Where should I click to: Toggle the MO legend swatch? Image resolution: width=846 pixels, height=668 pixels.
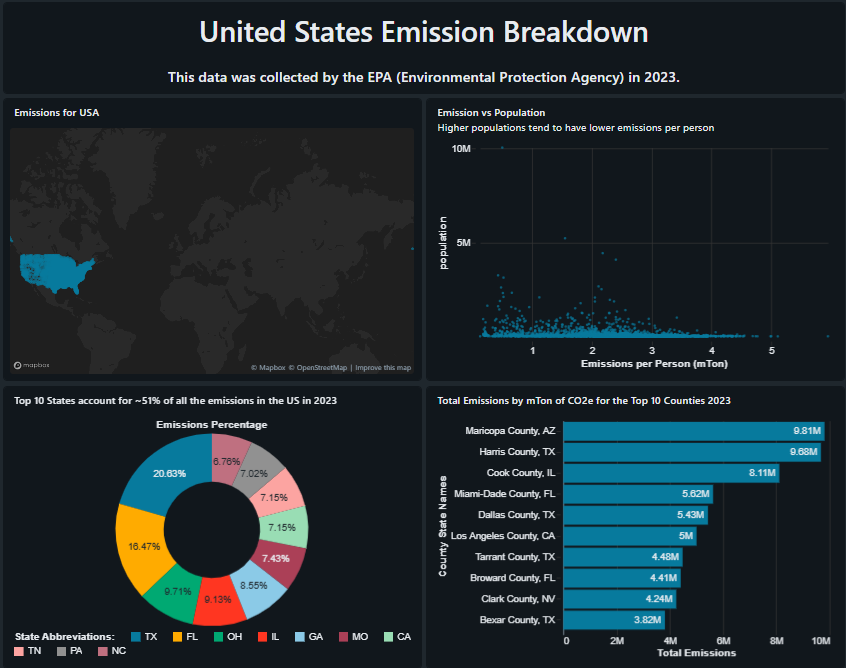point(344,637)
